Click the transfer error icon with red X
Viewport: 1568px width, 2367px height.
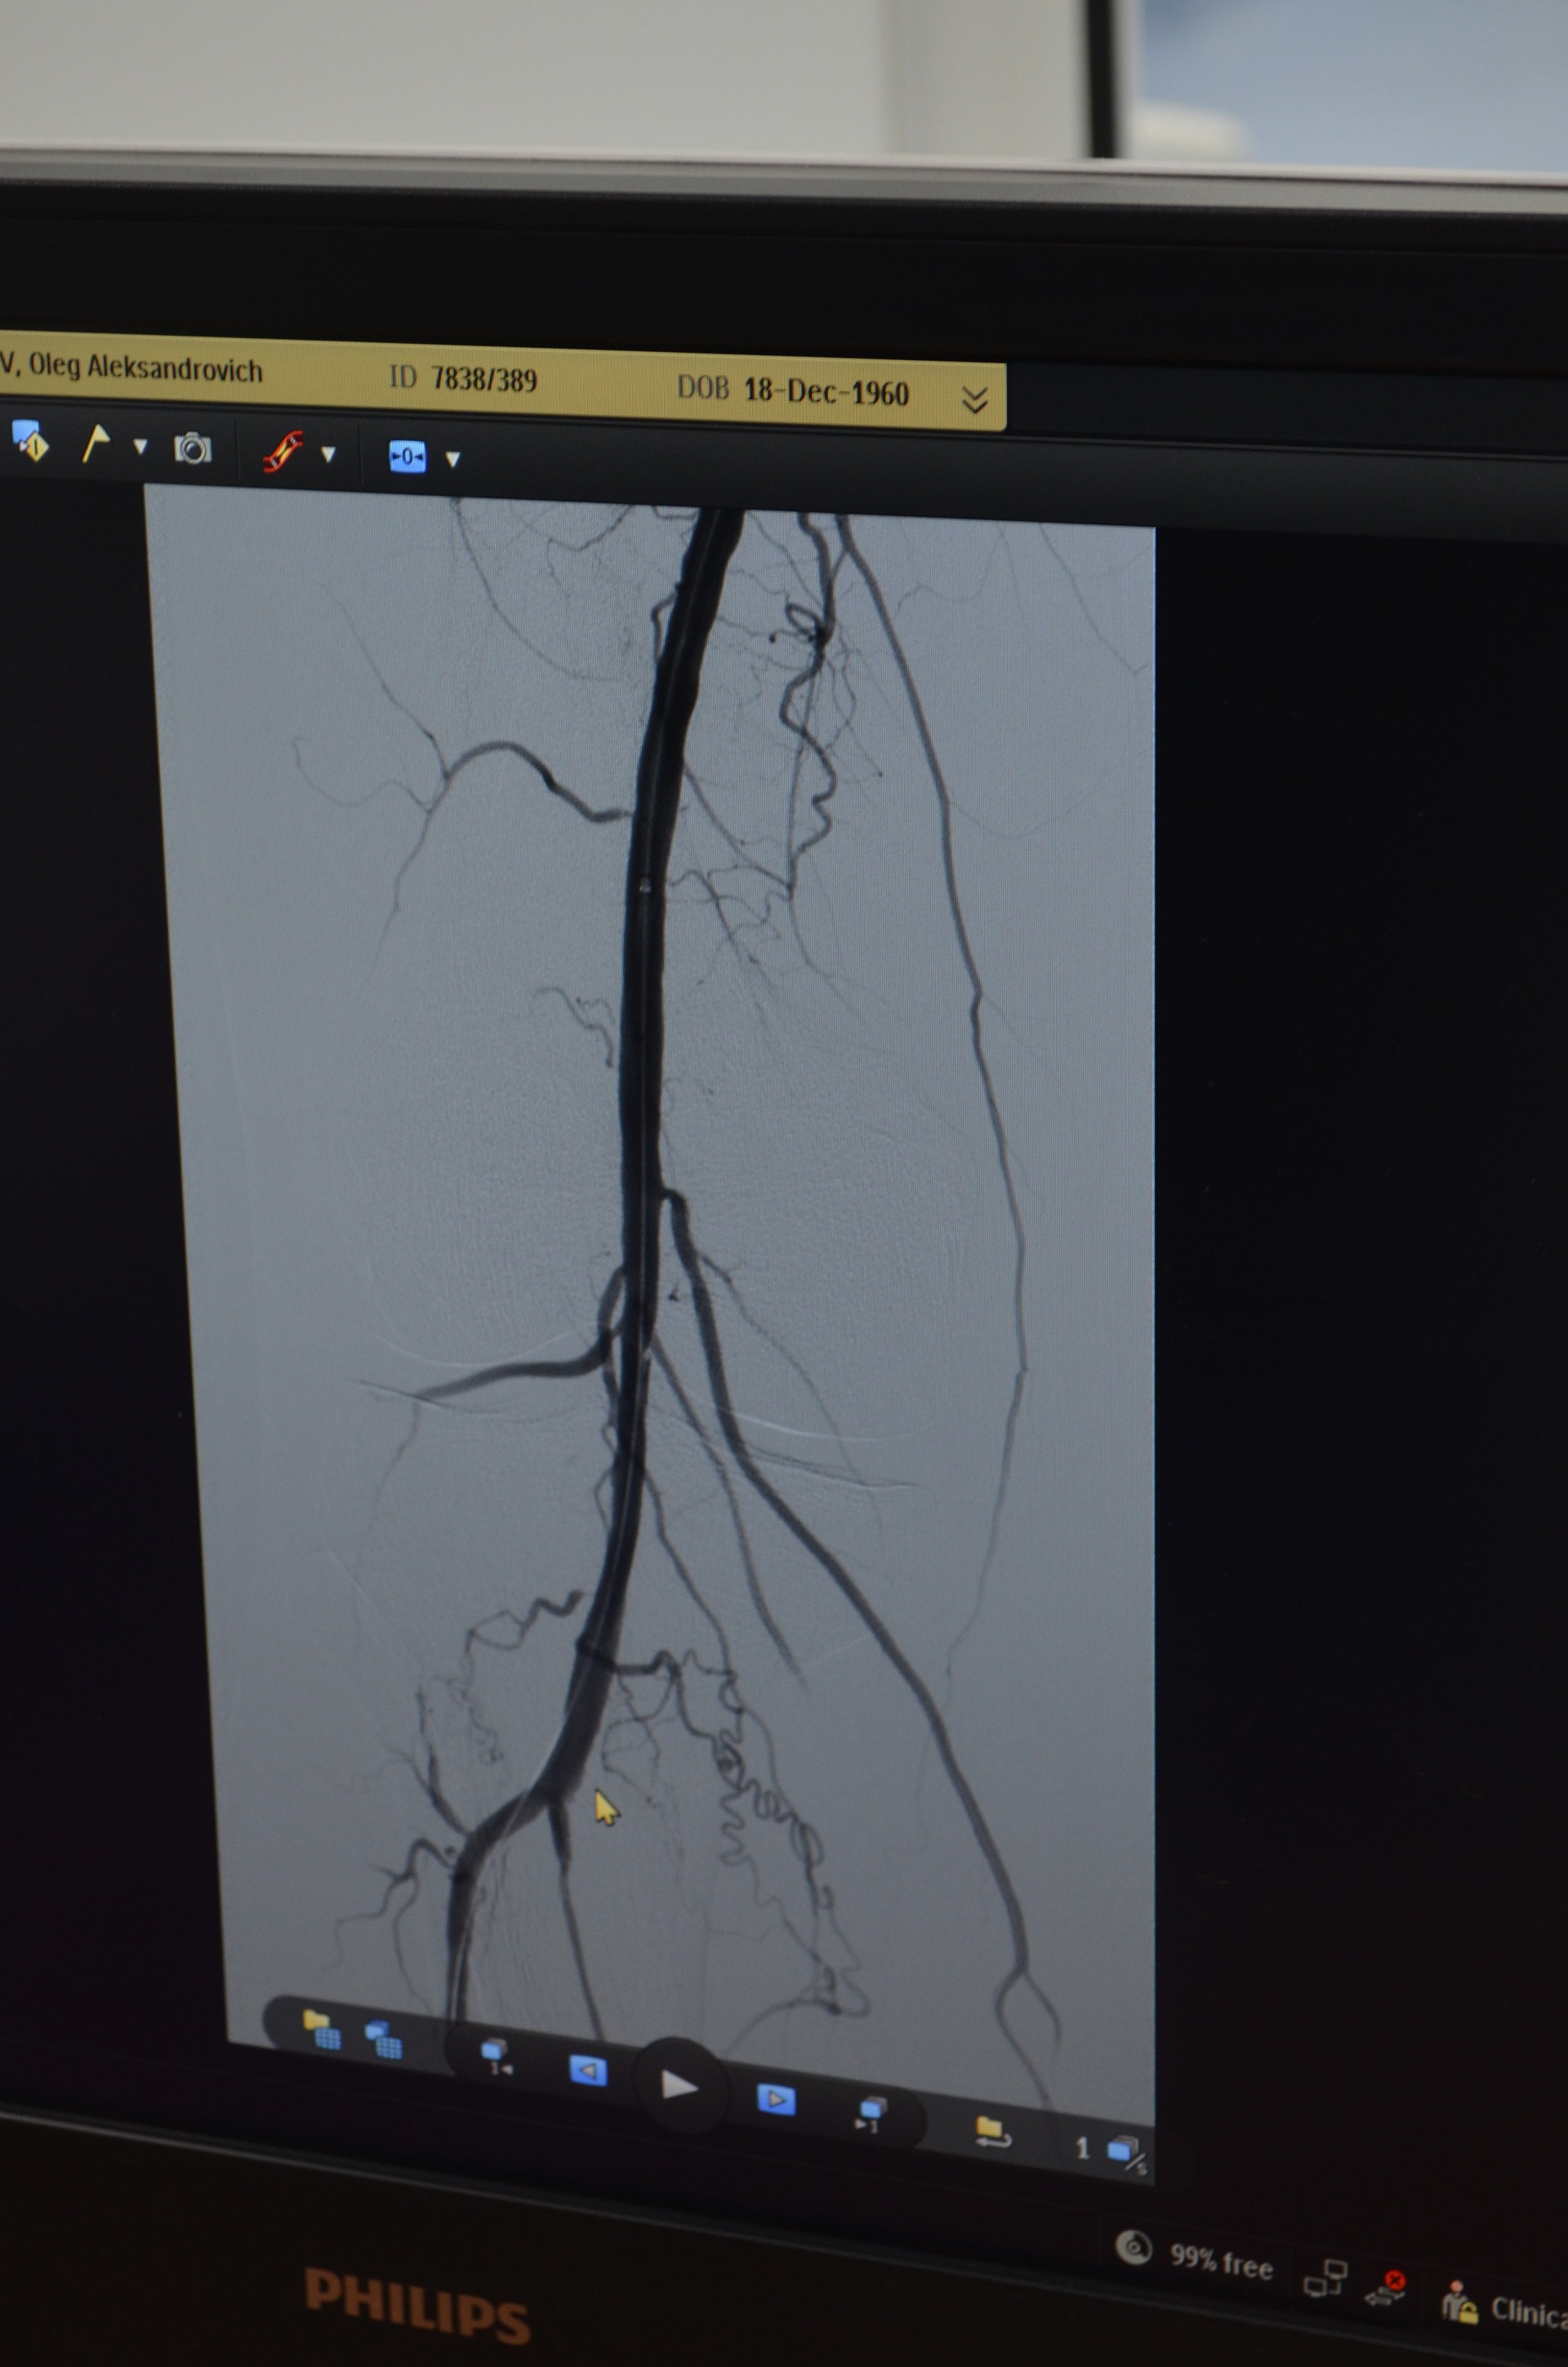pyautogui.click(x=1386, y=2287)
